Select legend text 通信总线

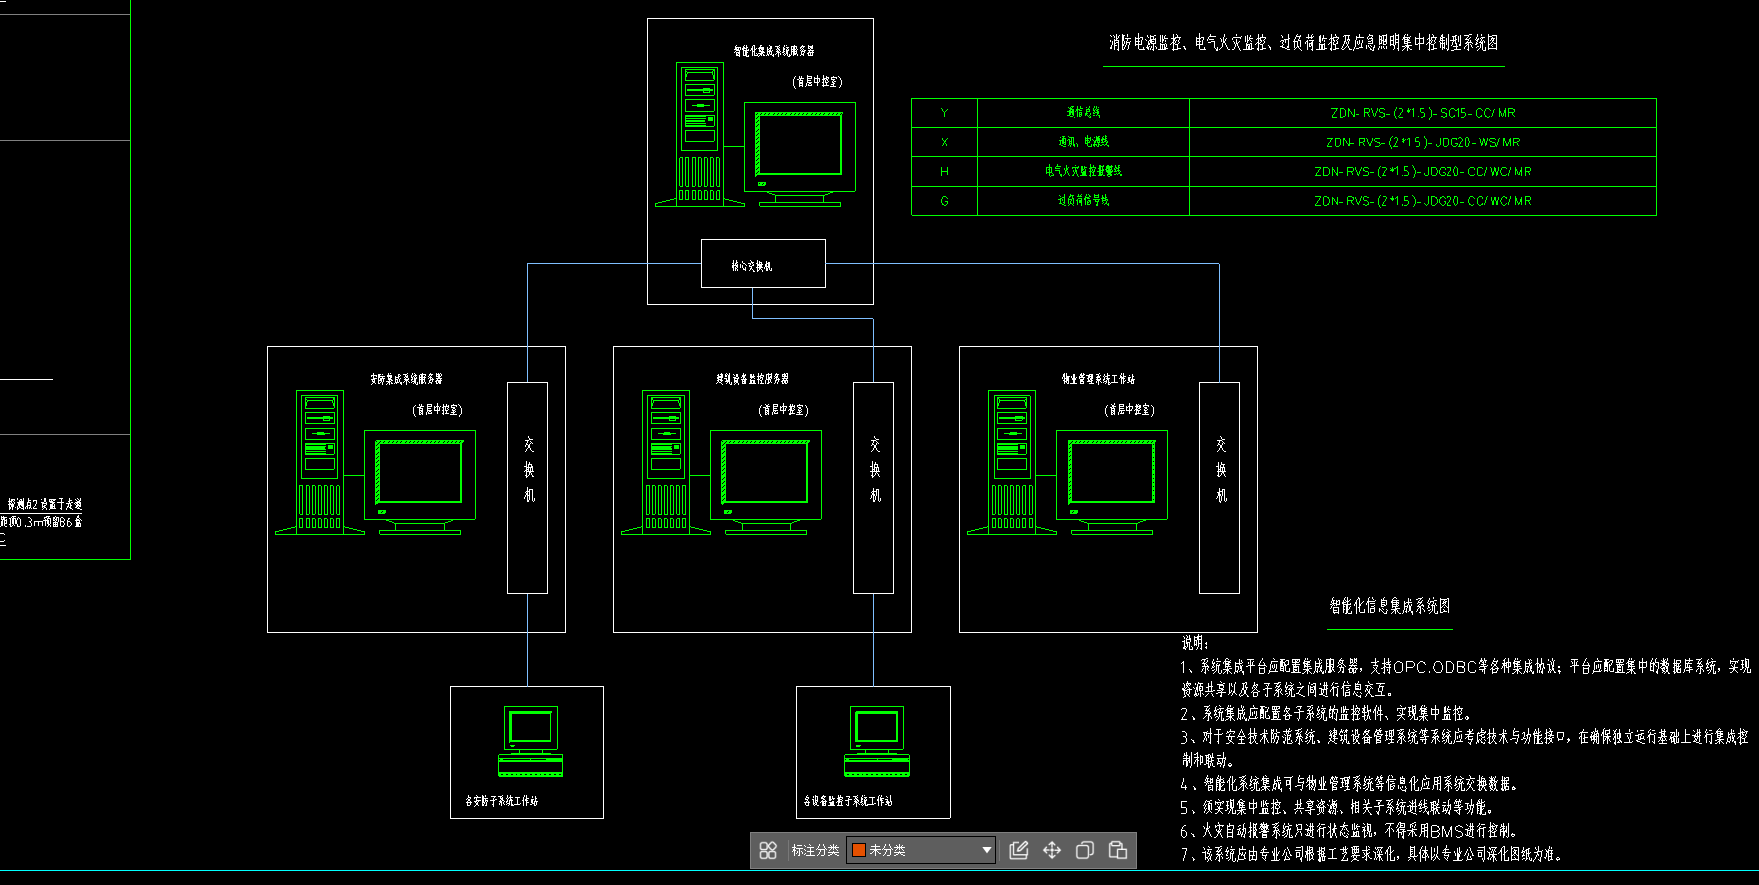coord(1083,113)
